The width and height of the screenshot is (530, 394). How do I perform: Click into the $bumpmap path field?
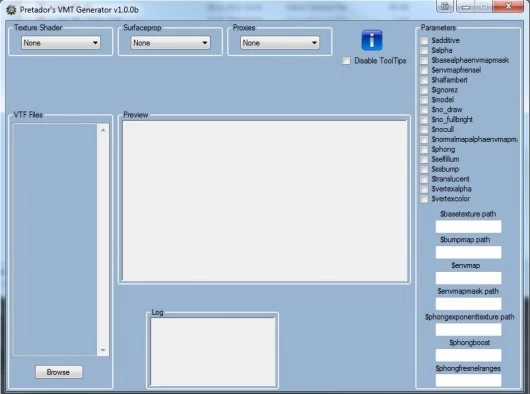point(468,252)
